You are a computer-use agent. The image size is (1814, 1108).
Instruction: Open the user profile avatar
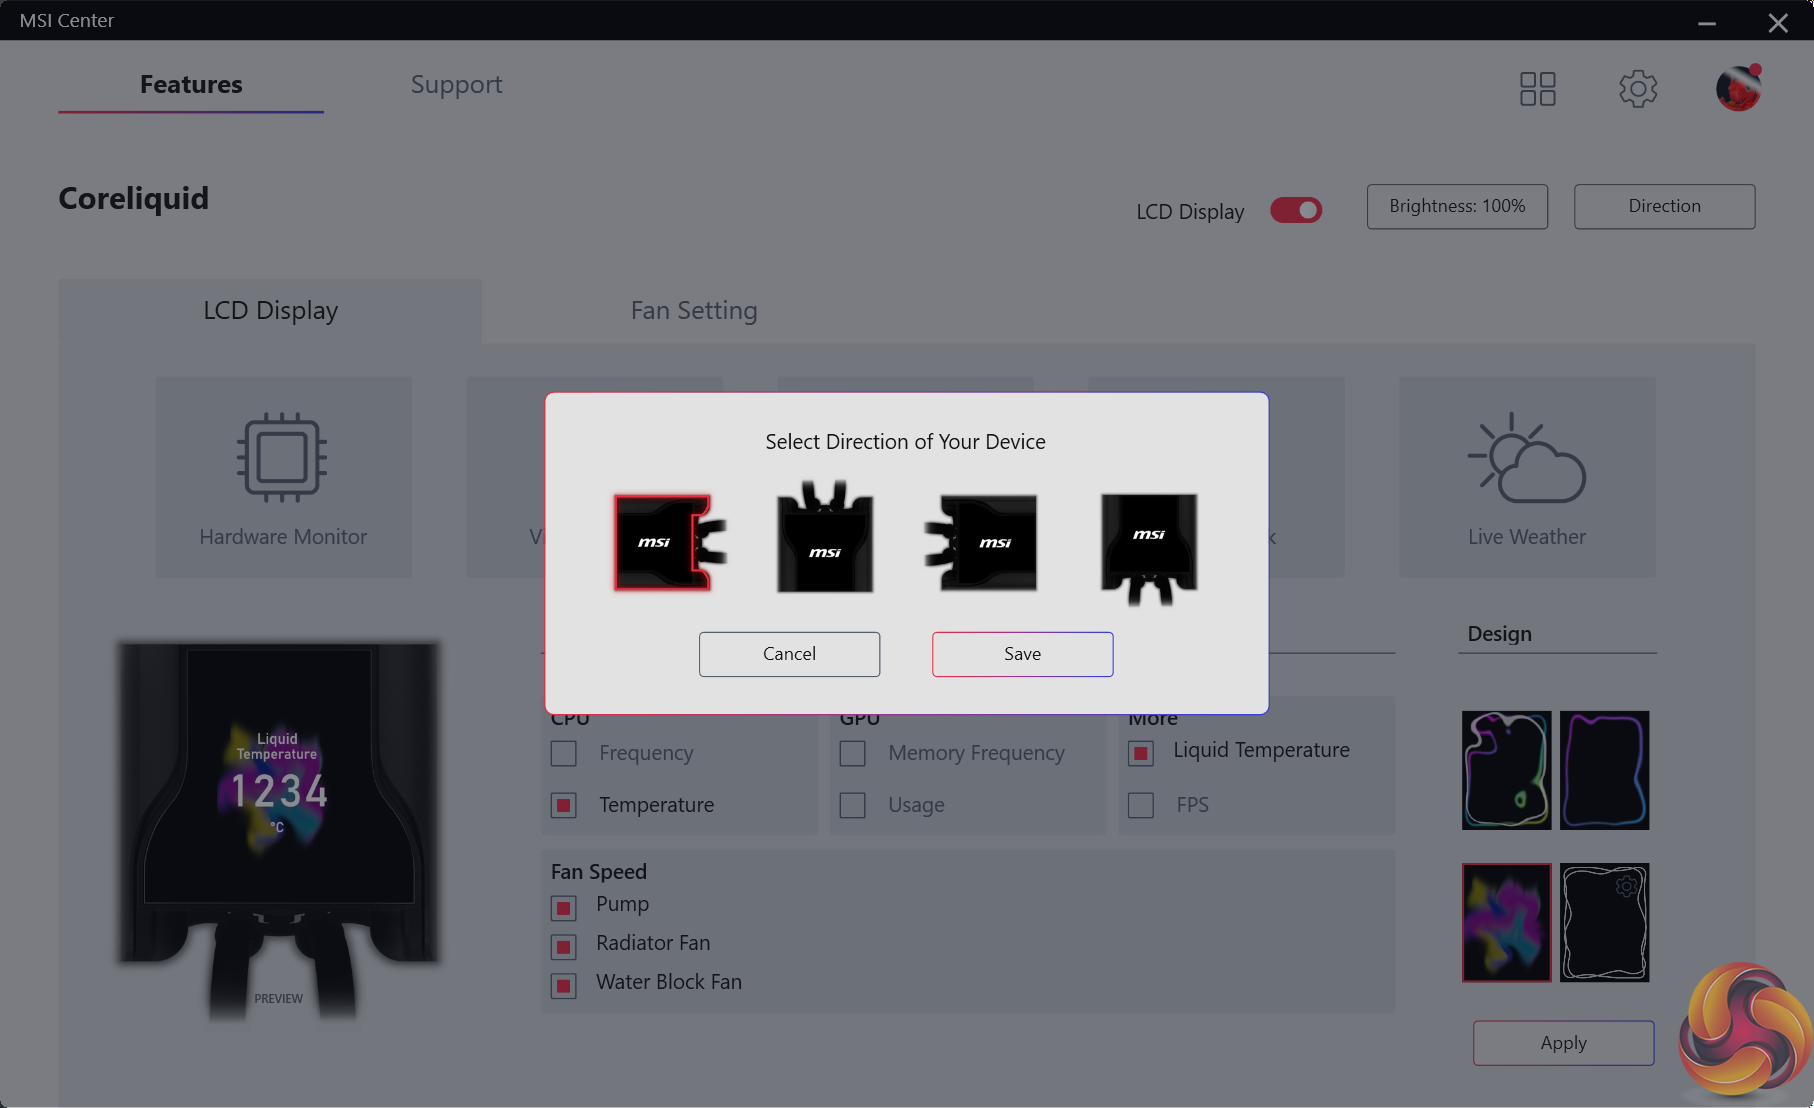click(1739, 89)
